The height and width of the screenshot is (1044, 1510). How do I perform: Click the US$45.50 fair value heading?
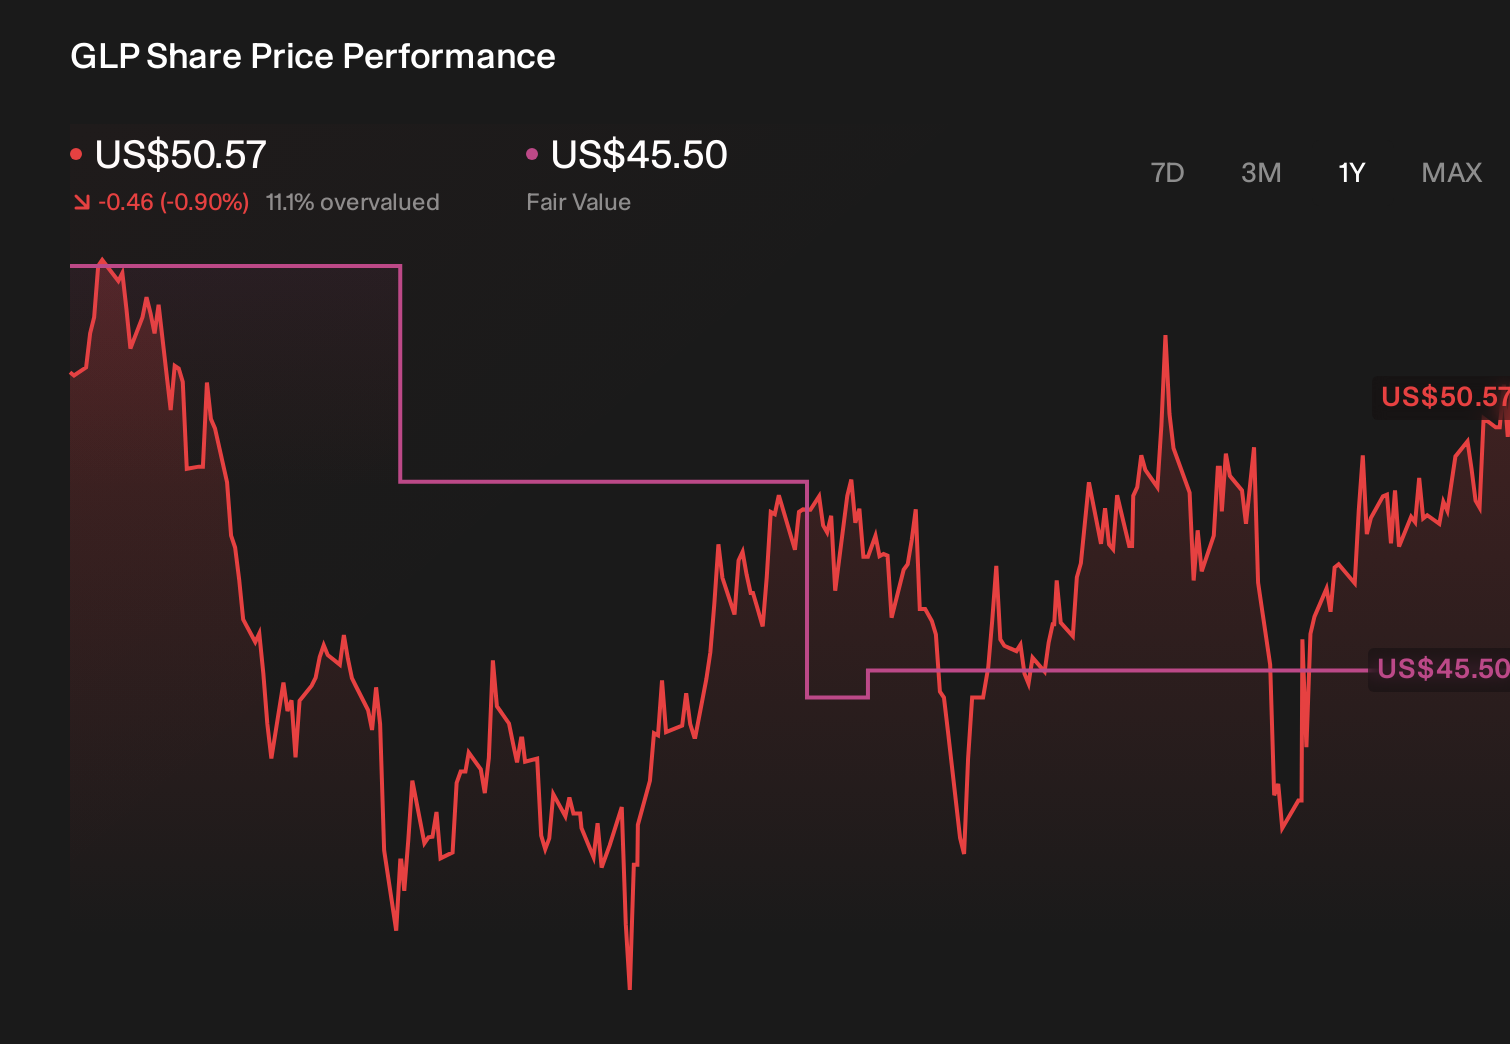click(639, 155)
